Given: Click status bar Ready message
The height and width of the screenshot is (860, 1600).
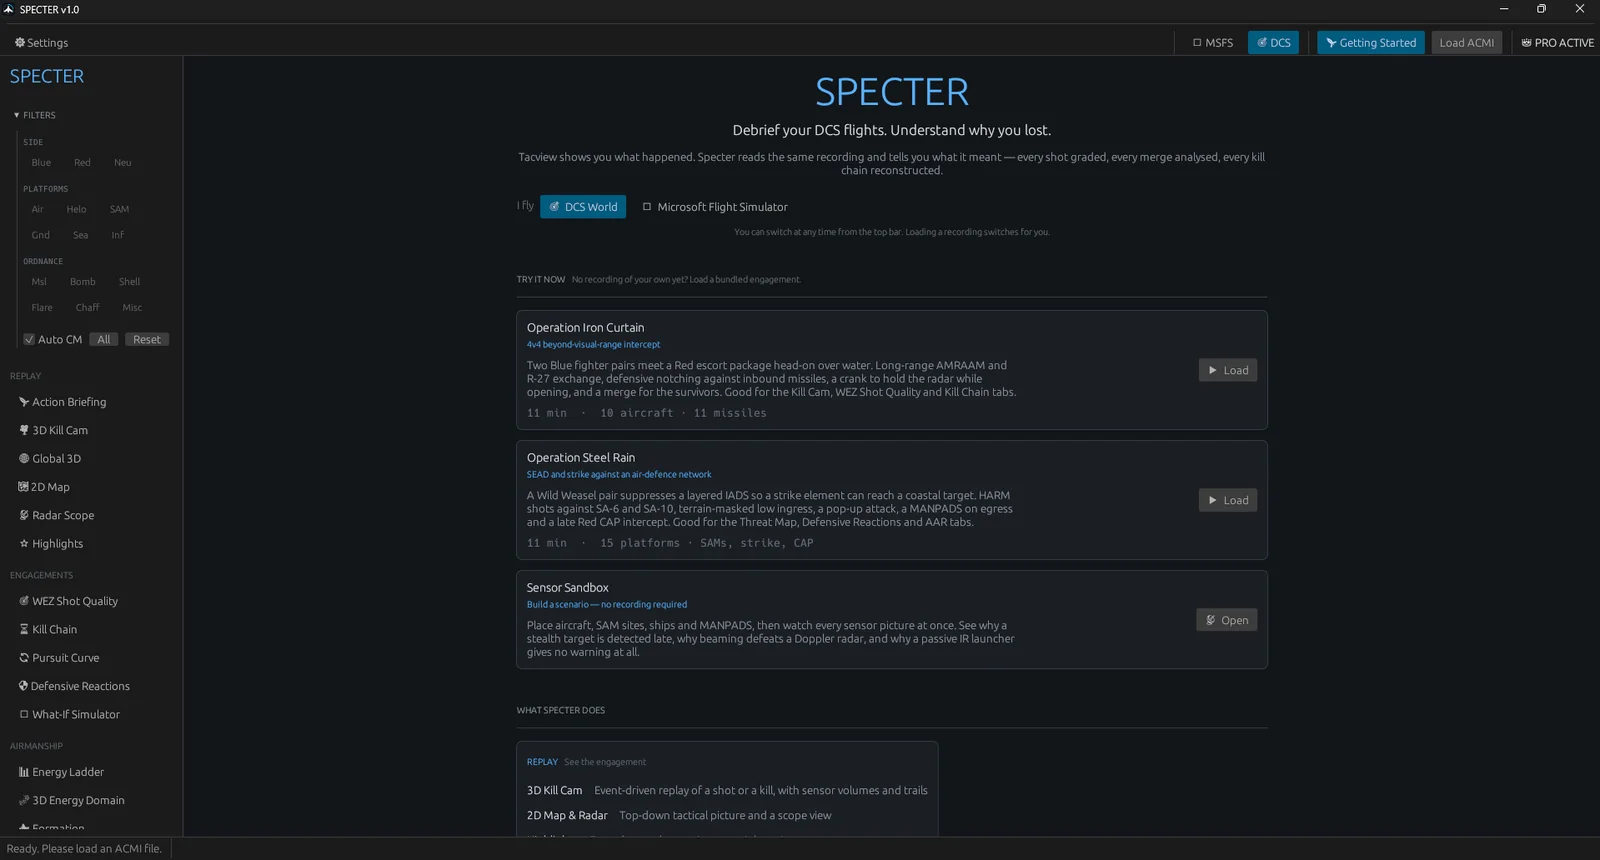Looking at the screenshot, I should tap(84, 849).
